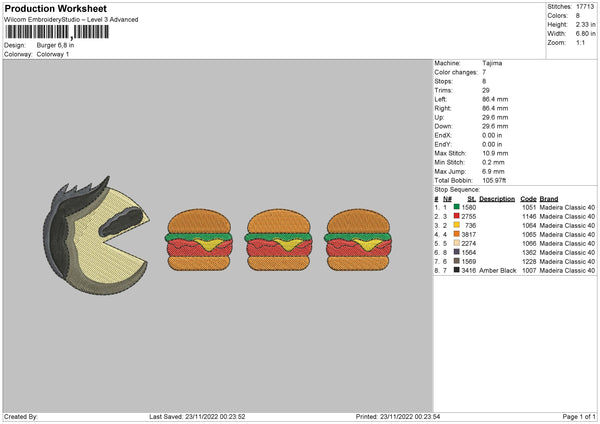Viewport: 600px width, 424px height.
Task: Click the Description column header
Action: click(x=497, y=199)
